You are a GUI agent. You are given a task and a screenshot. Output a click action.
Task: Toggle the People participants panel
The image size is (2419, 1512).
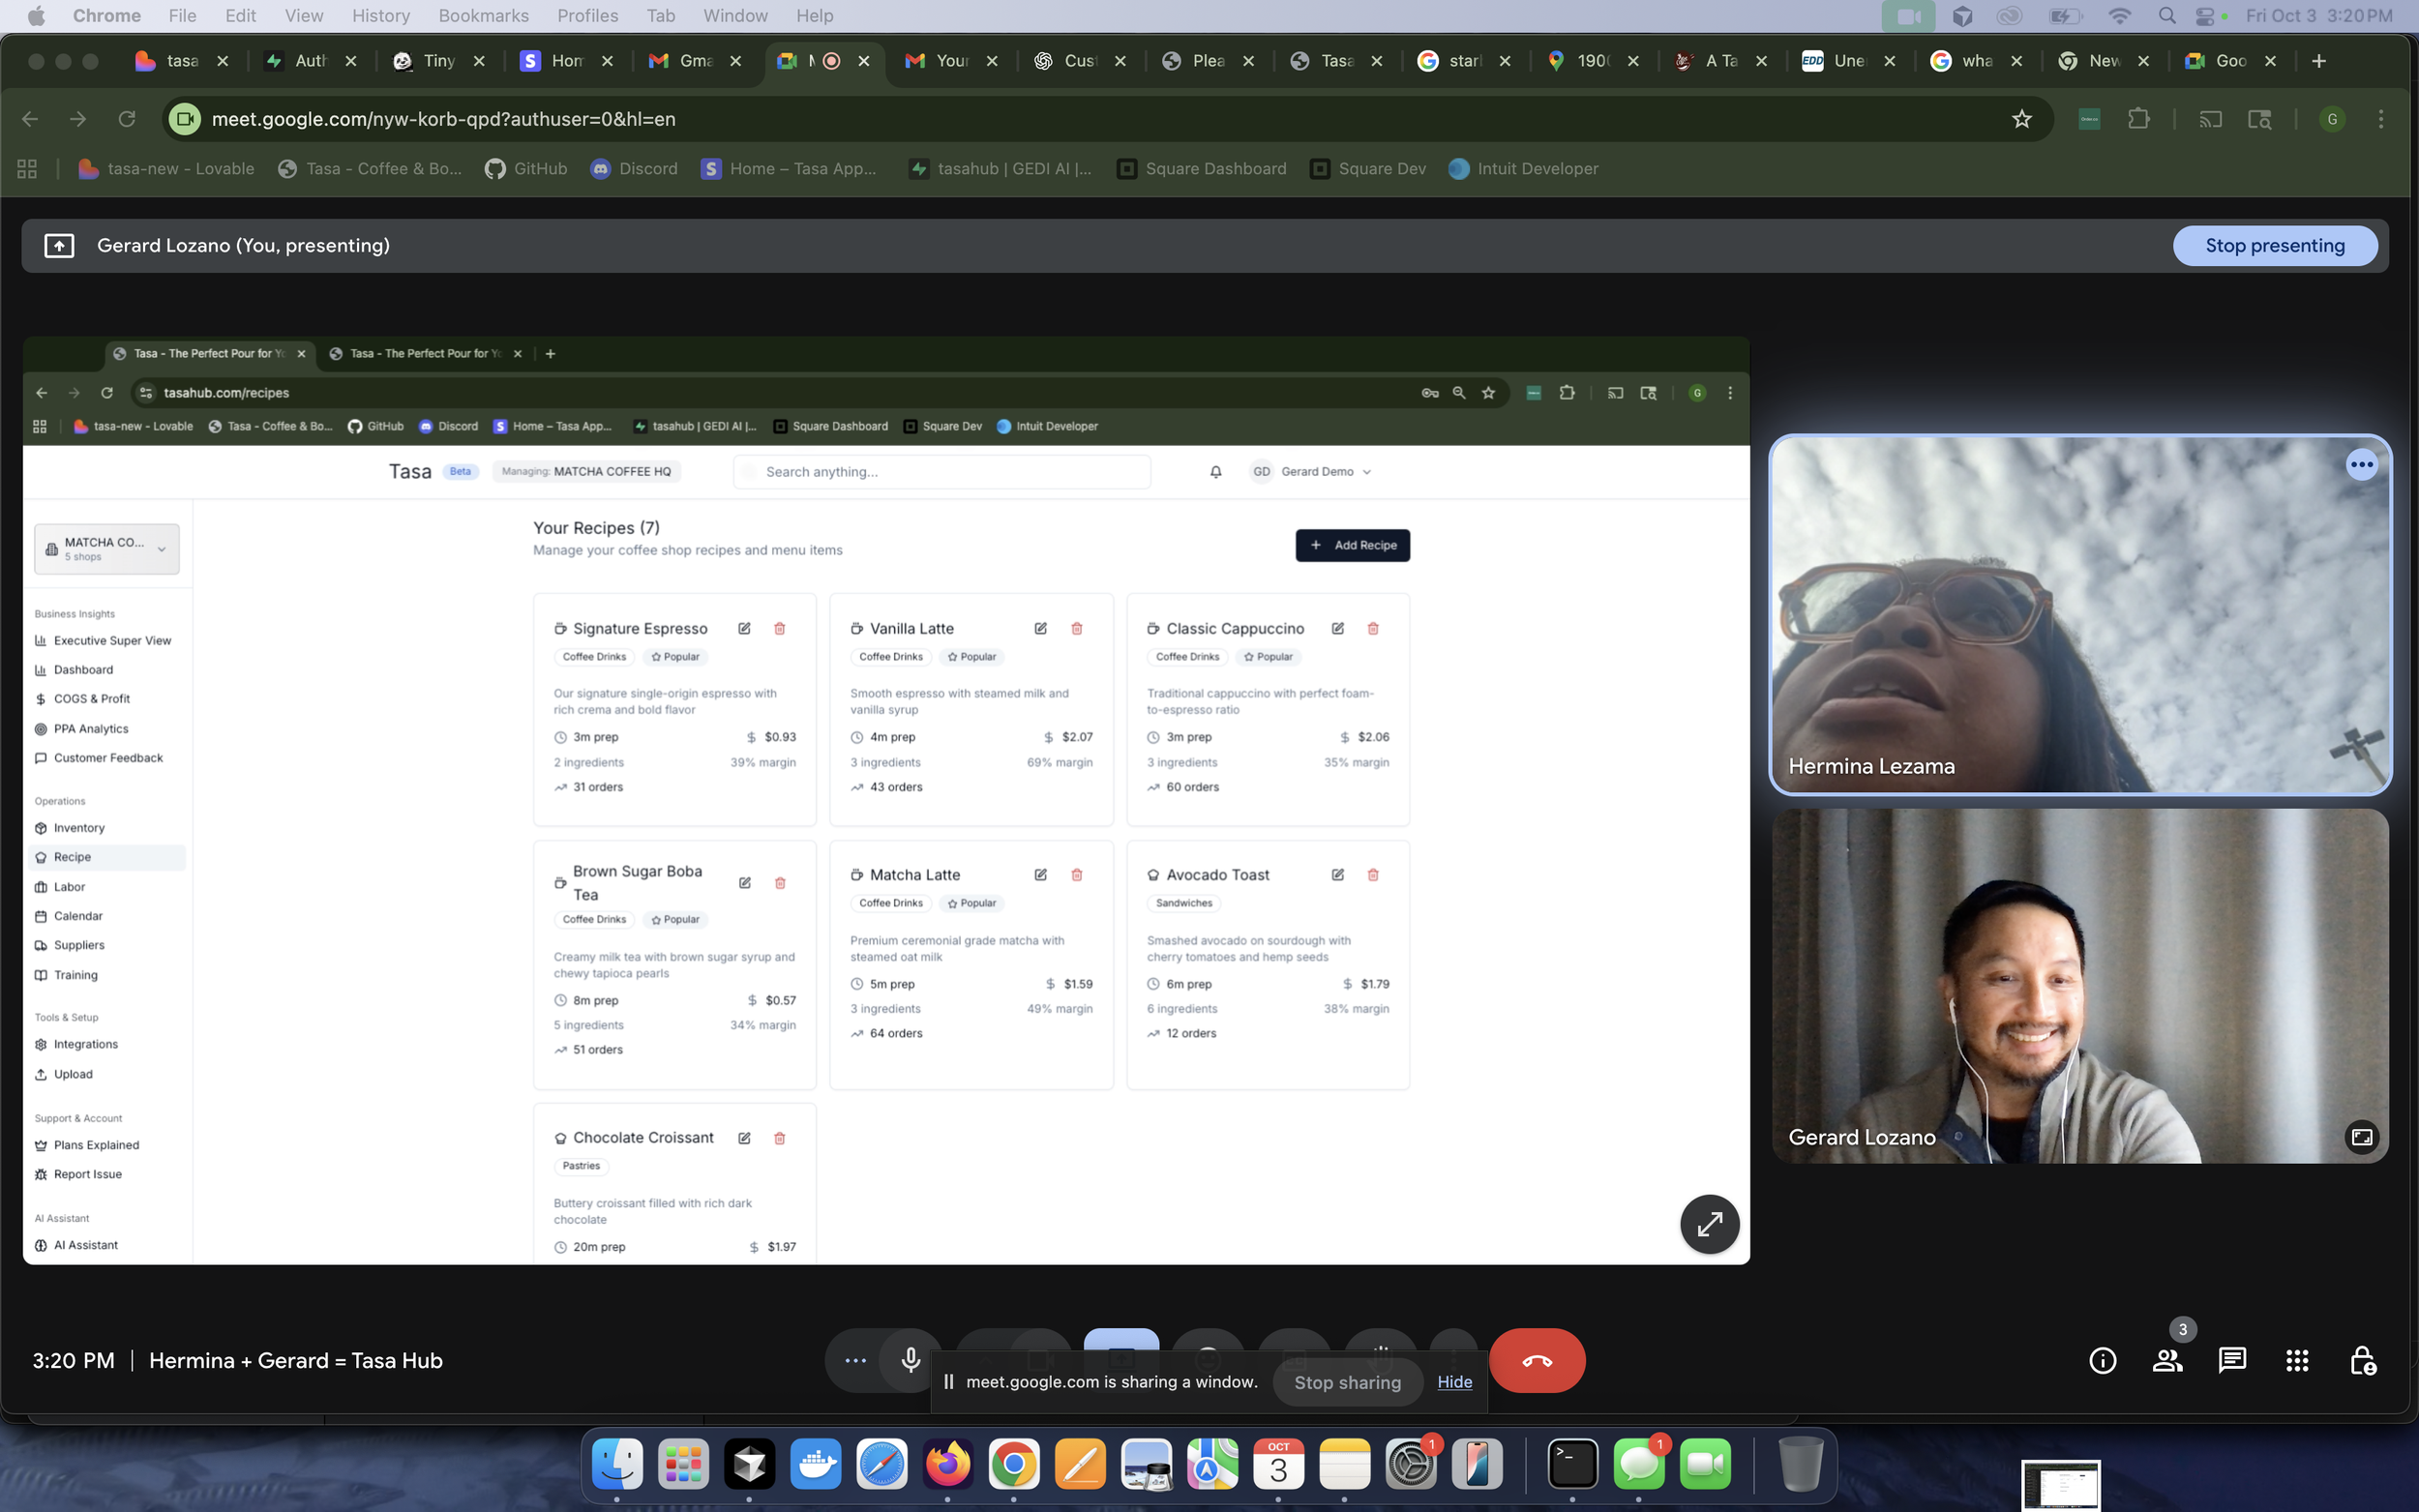tap(2167, 1360)
